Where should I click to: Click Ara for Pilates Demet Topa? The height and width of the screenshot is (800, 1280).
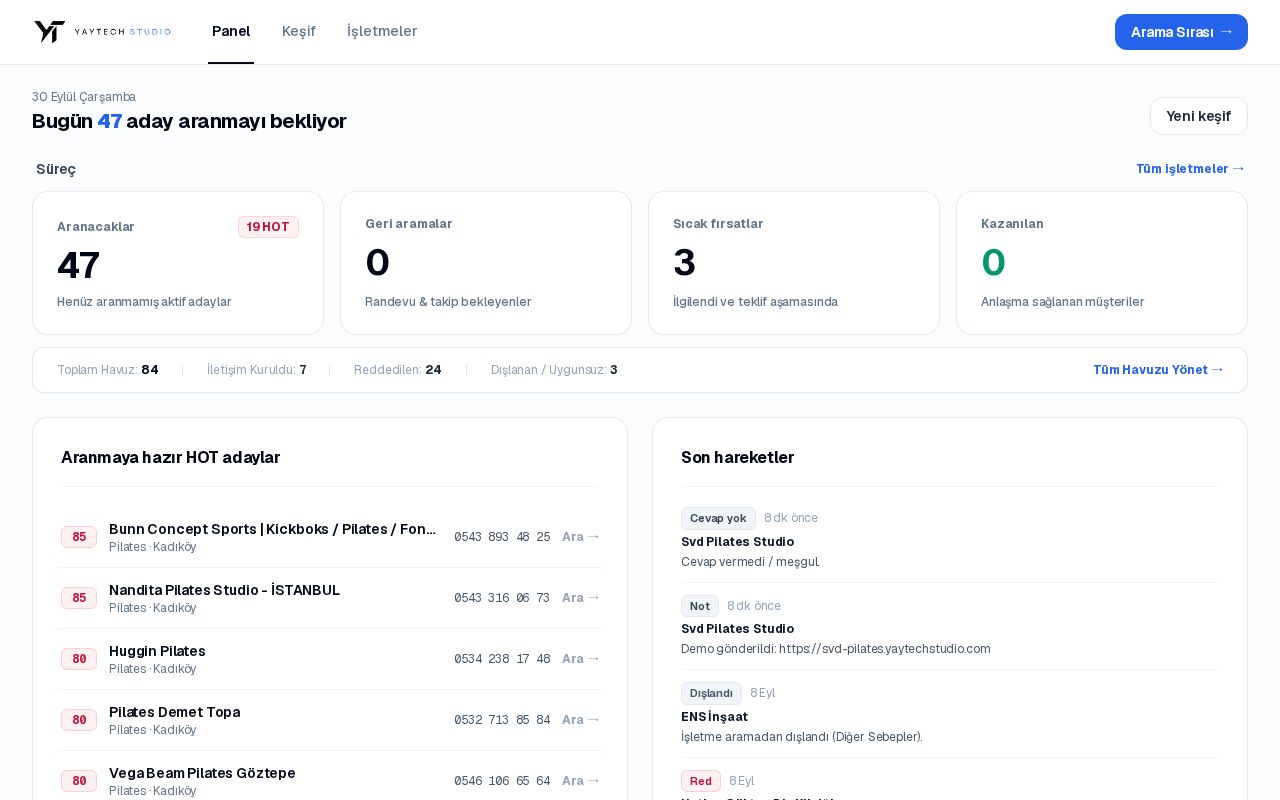(581, 720)
